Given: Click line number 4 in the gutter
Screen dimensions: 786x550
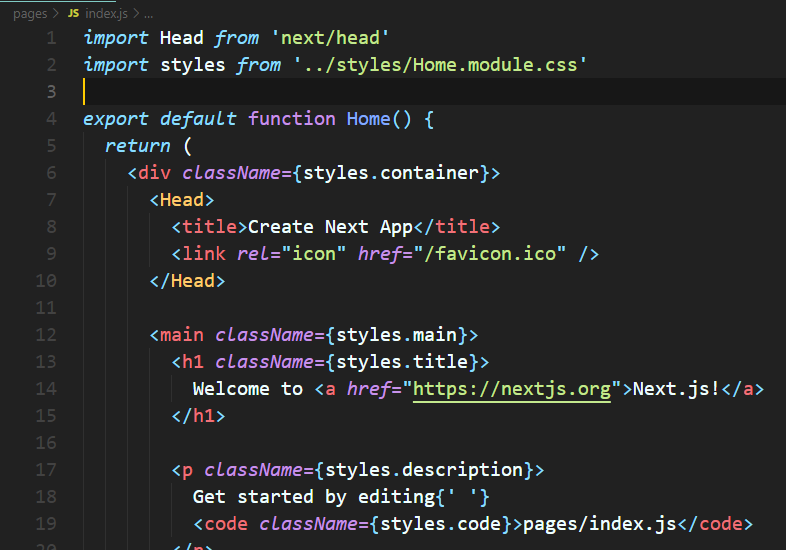Looking at the screenshot, I should 51,119.
